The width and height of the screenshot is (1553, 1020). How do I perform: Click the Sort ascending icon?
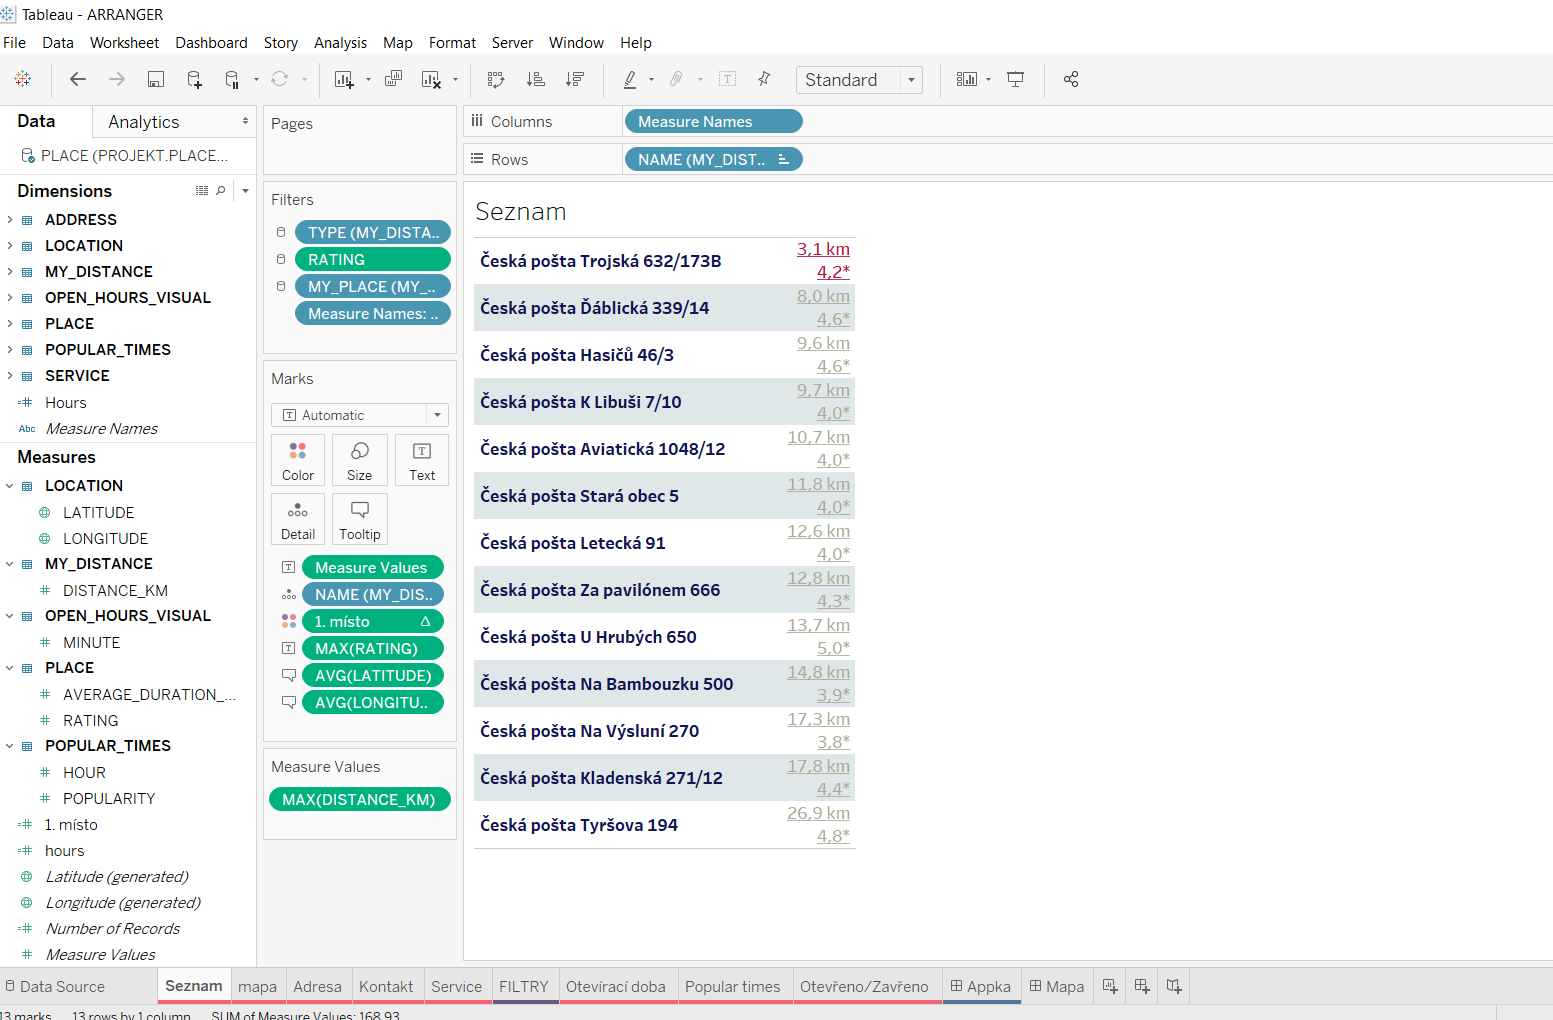pos(536,79)
